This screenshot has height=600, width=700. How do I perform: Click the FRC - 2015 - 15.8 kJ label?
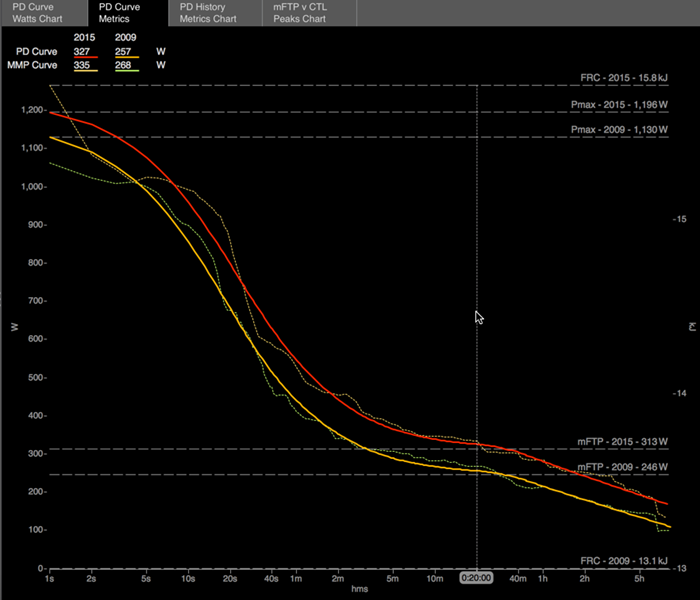coord(624,78)
